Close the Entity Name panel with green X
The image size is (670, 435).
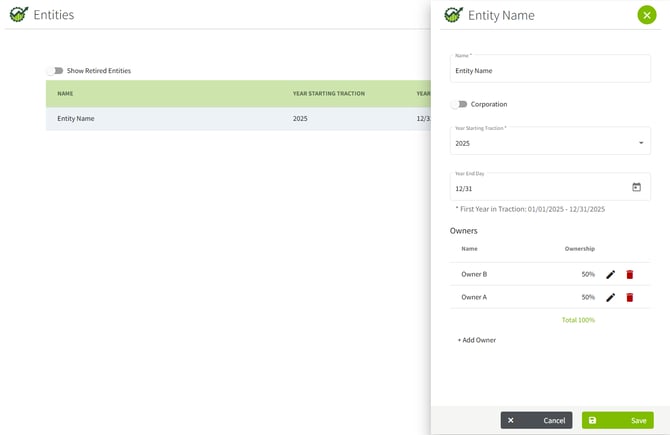pos(646,15)
